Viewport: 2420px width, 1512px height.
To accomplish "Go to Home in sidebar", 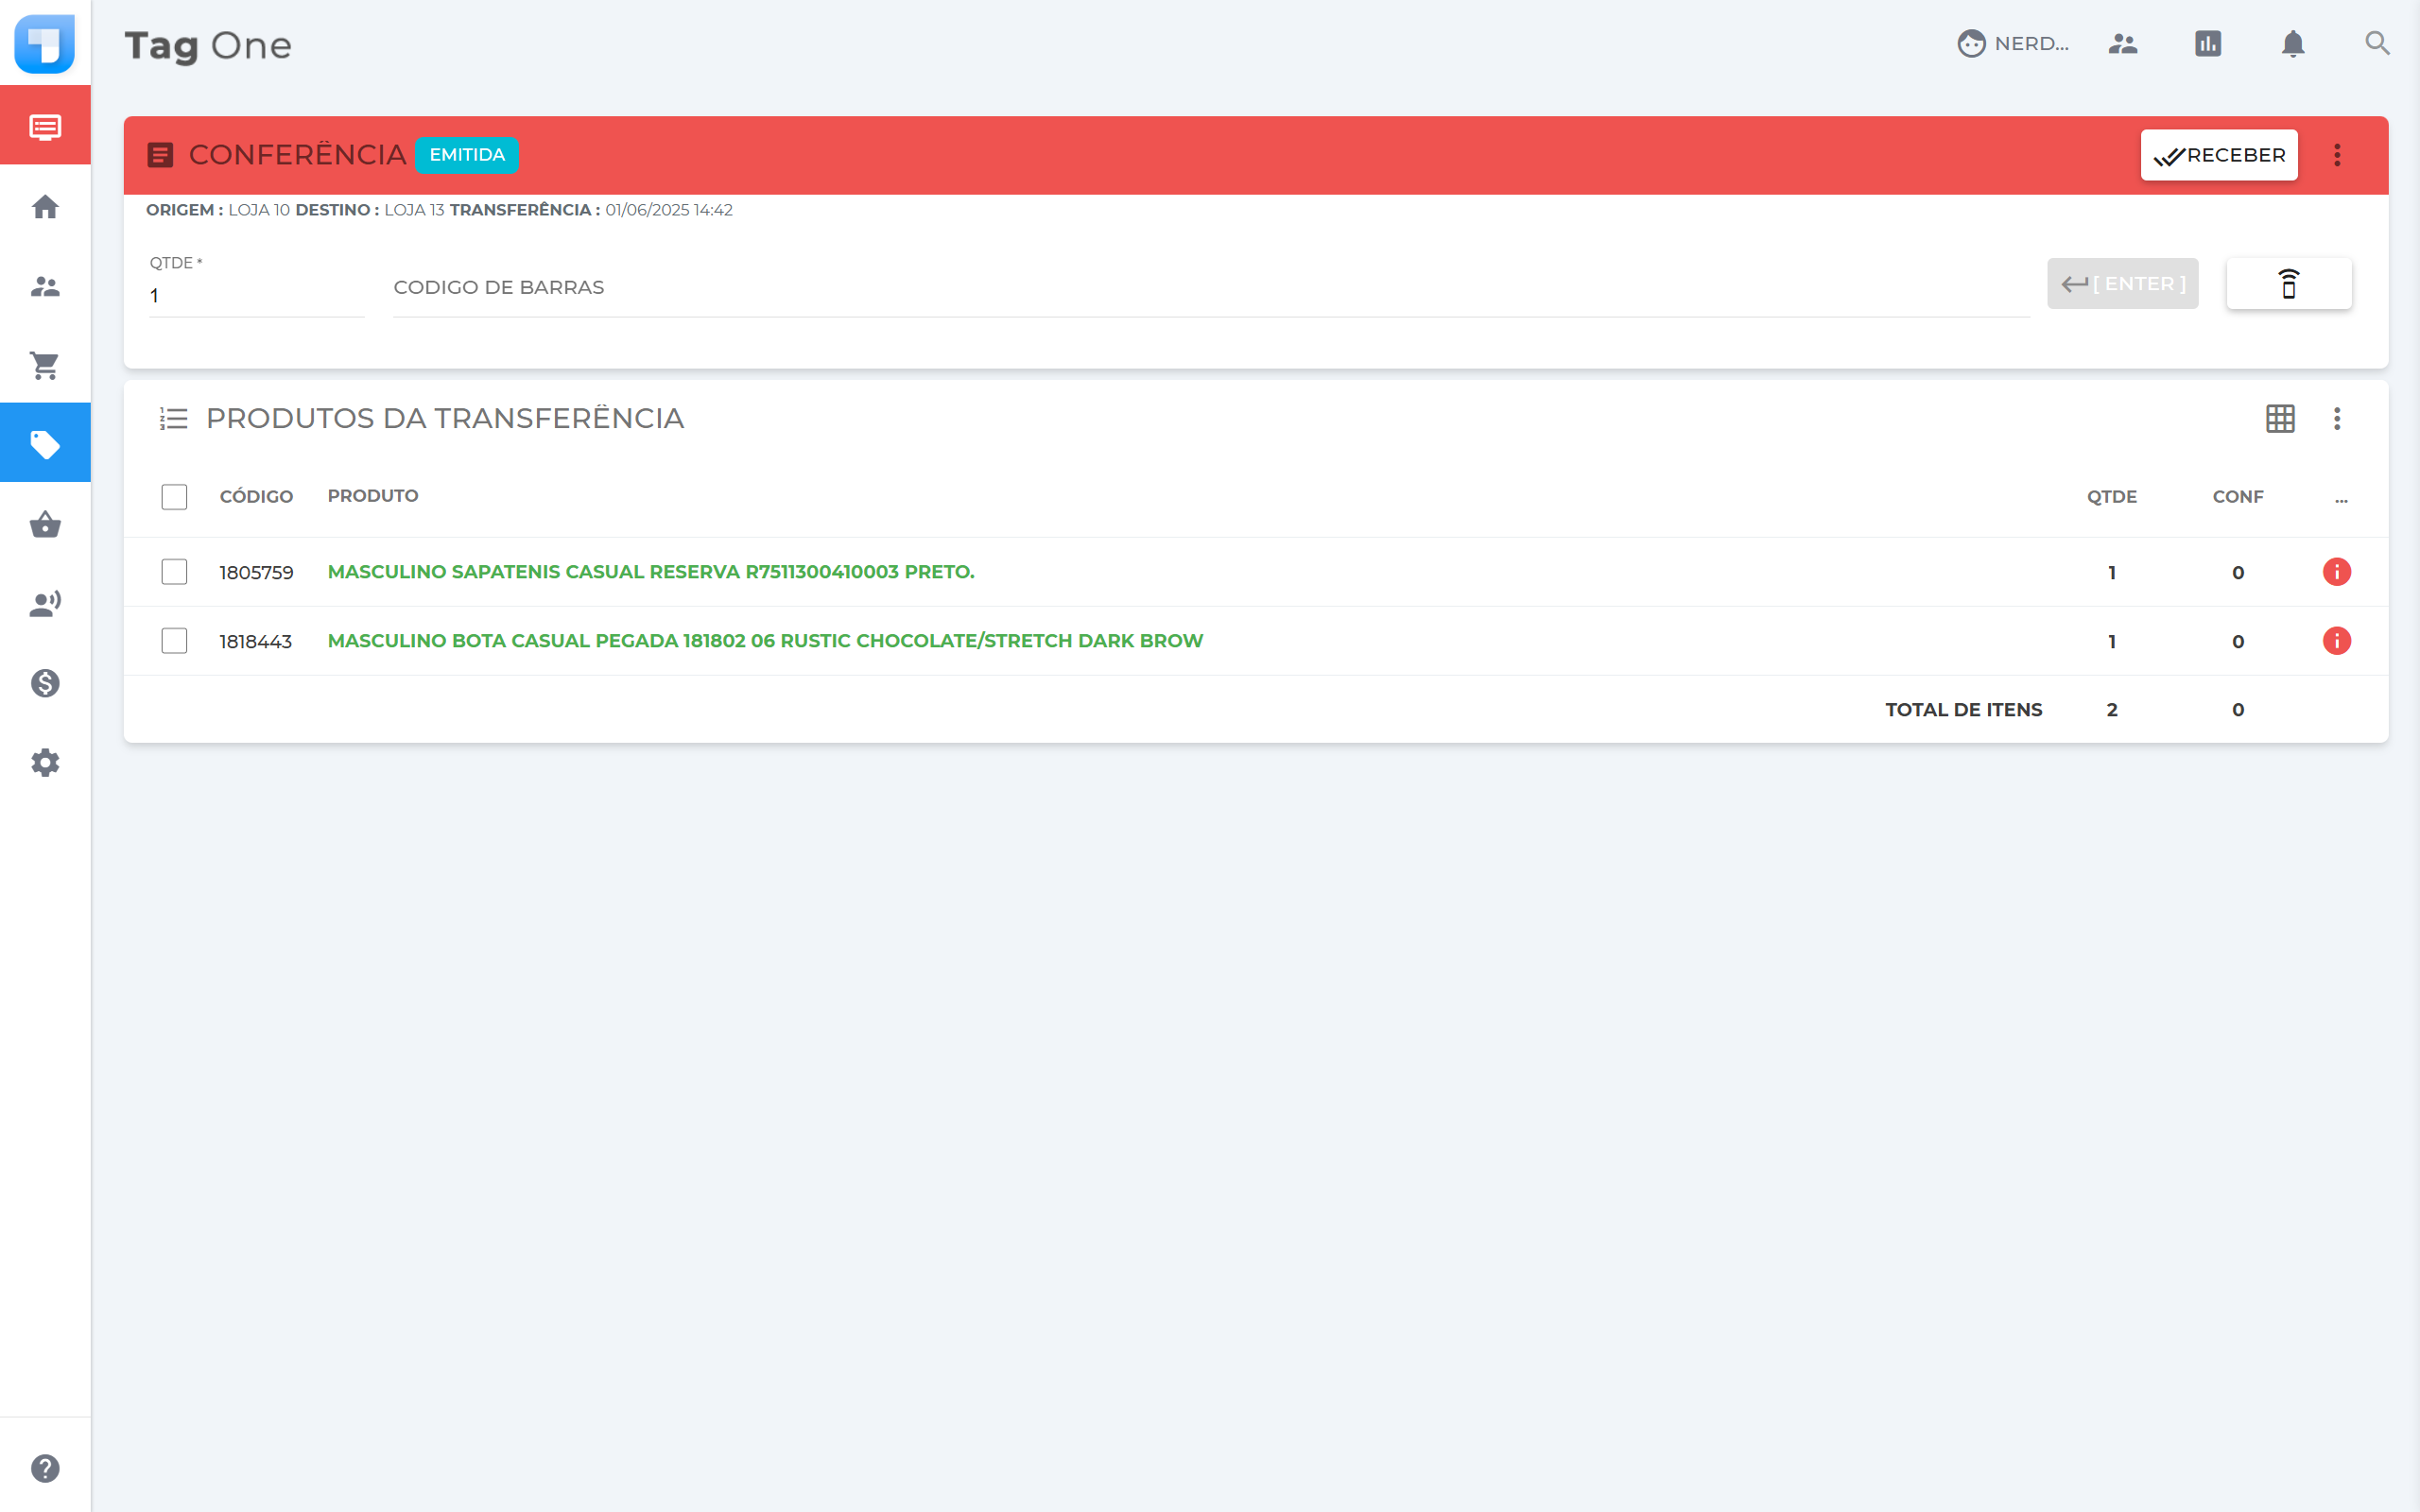I will (x=45, y=207).
